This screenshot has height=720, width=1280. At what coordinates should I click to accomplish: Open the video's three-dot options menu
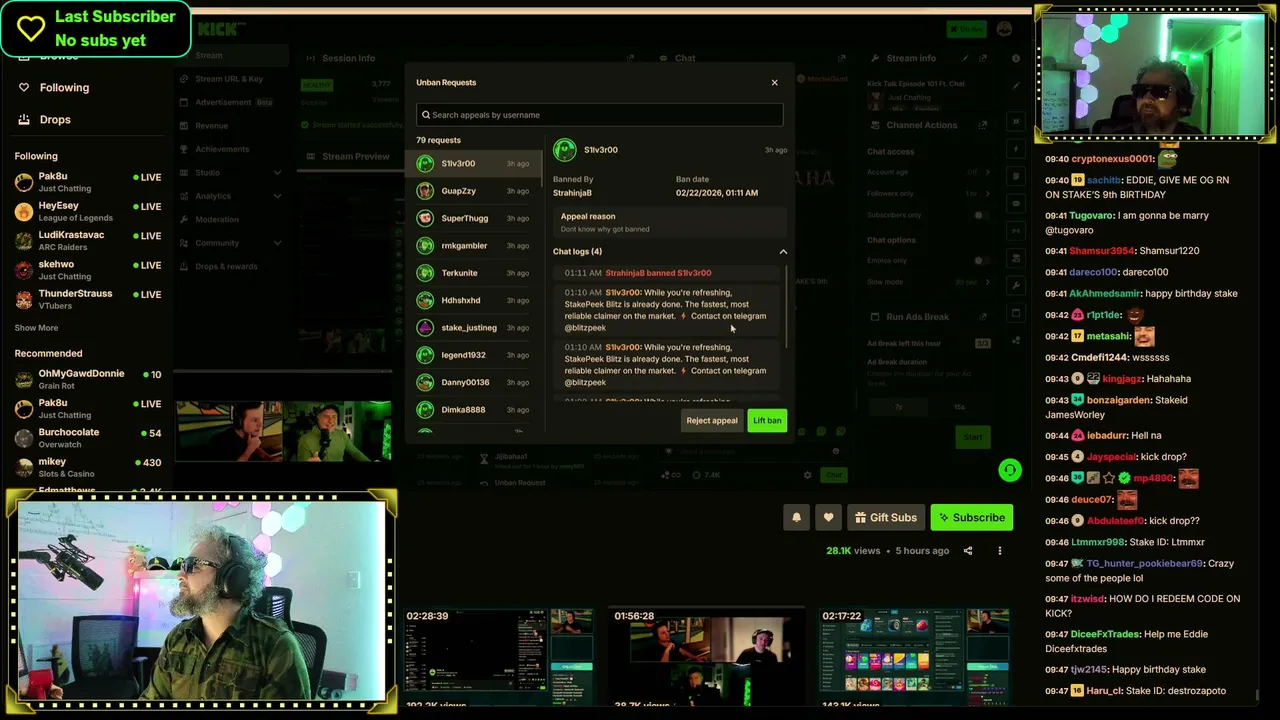999,551
